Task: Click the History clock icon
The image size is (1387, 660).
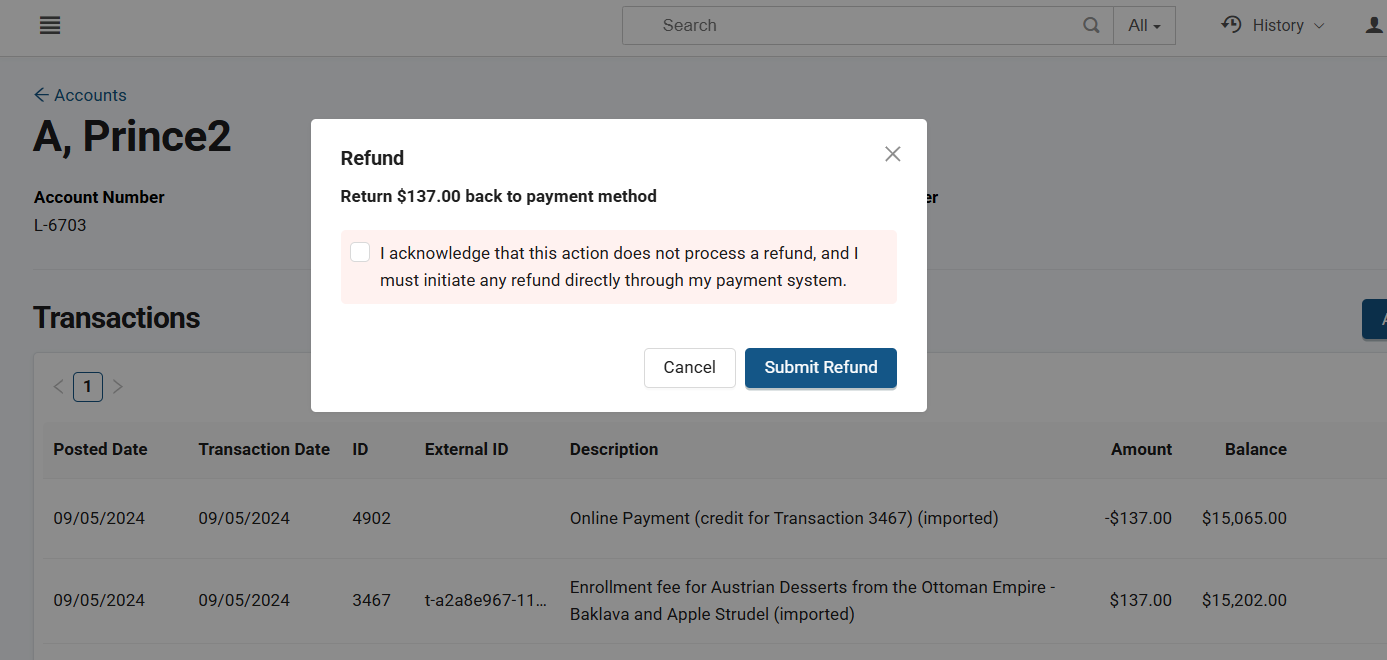Action: pyautogui.click(x=1231, y=24)
